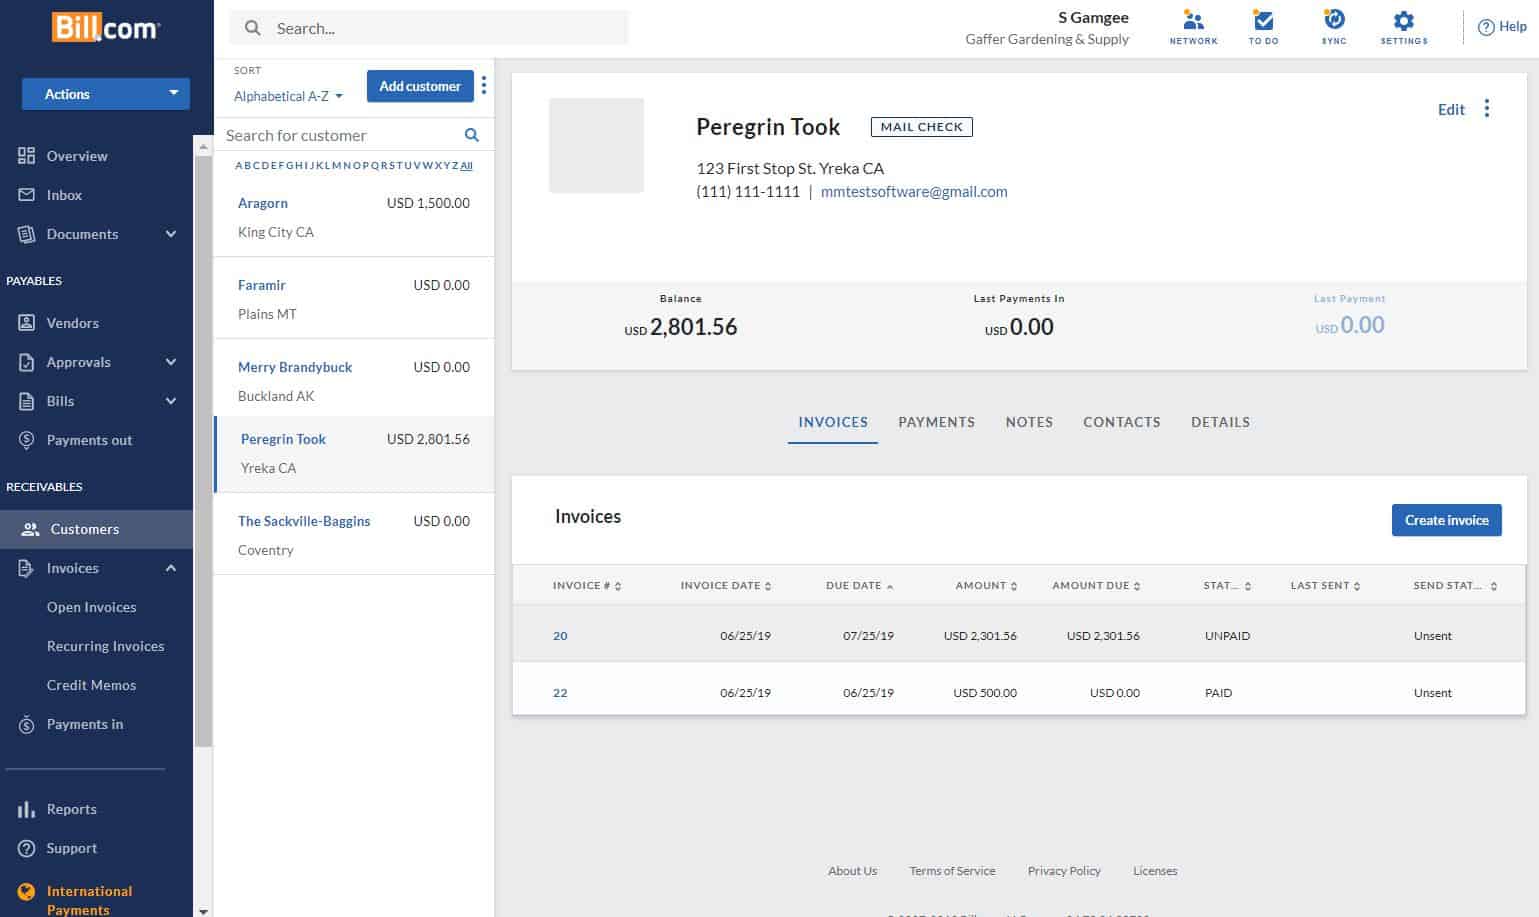The image size is (1539, 917).
Task: Select Aragorn in the customer list
Action: click(263, 203)
